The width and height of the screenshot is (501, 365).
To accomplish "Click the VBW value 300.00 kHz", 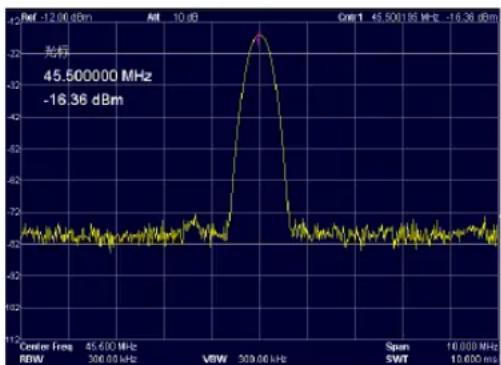I will coord(262,359).
